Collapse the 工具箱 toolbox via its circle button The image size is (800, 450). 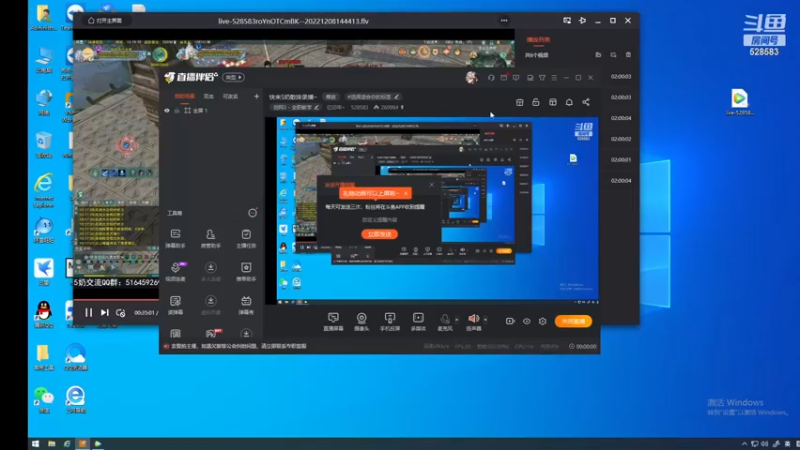[x=252, y=213]
